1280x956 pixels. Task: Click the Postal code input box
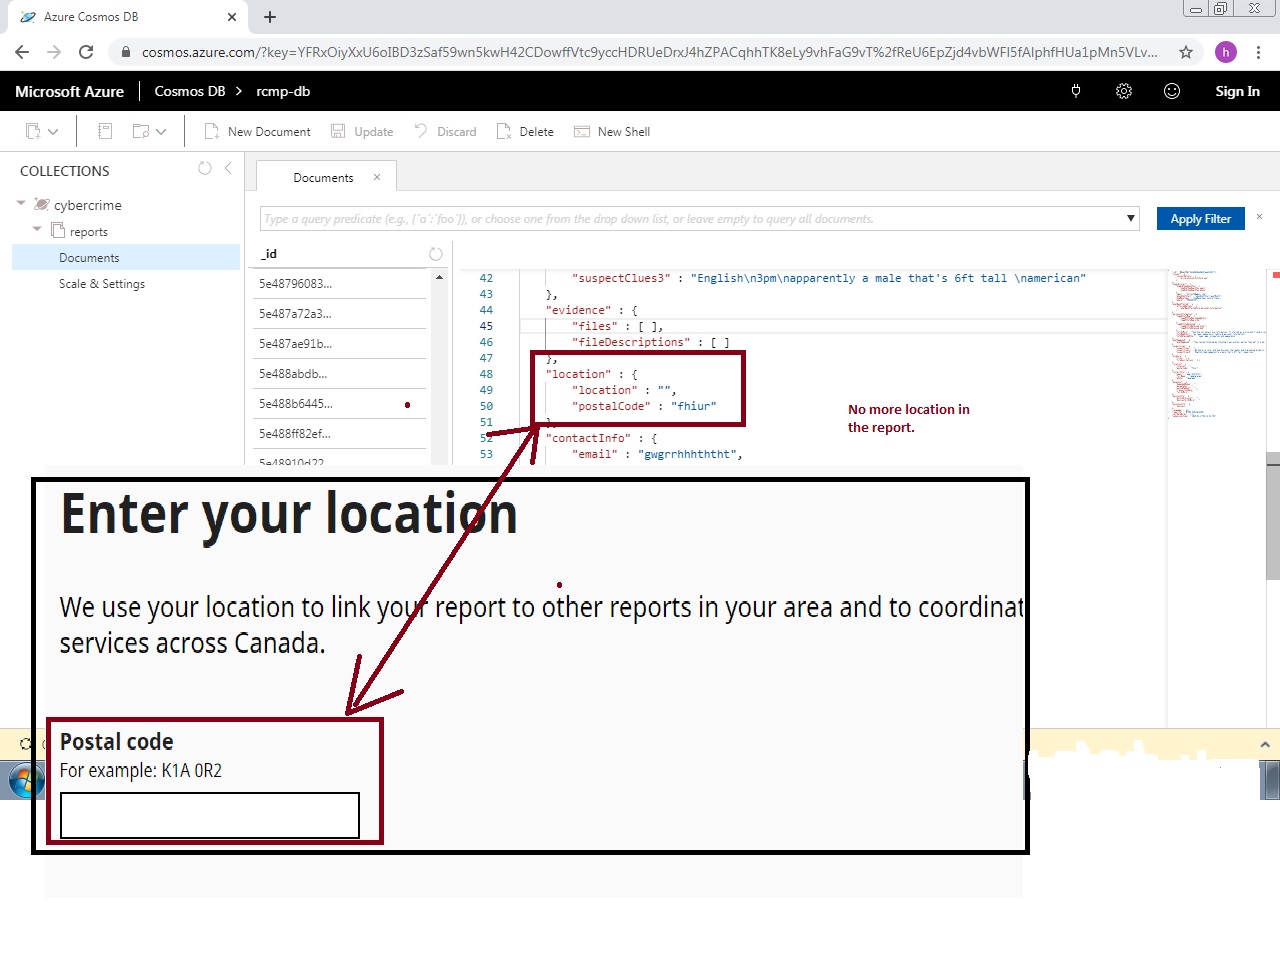(210, 815)
